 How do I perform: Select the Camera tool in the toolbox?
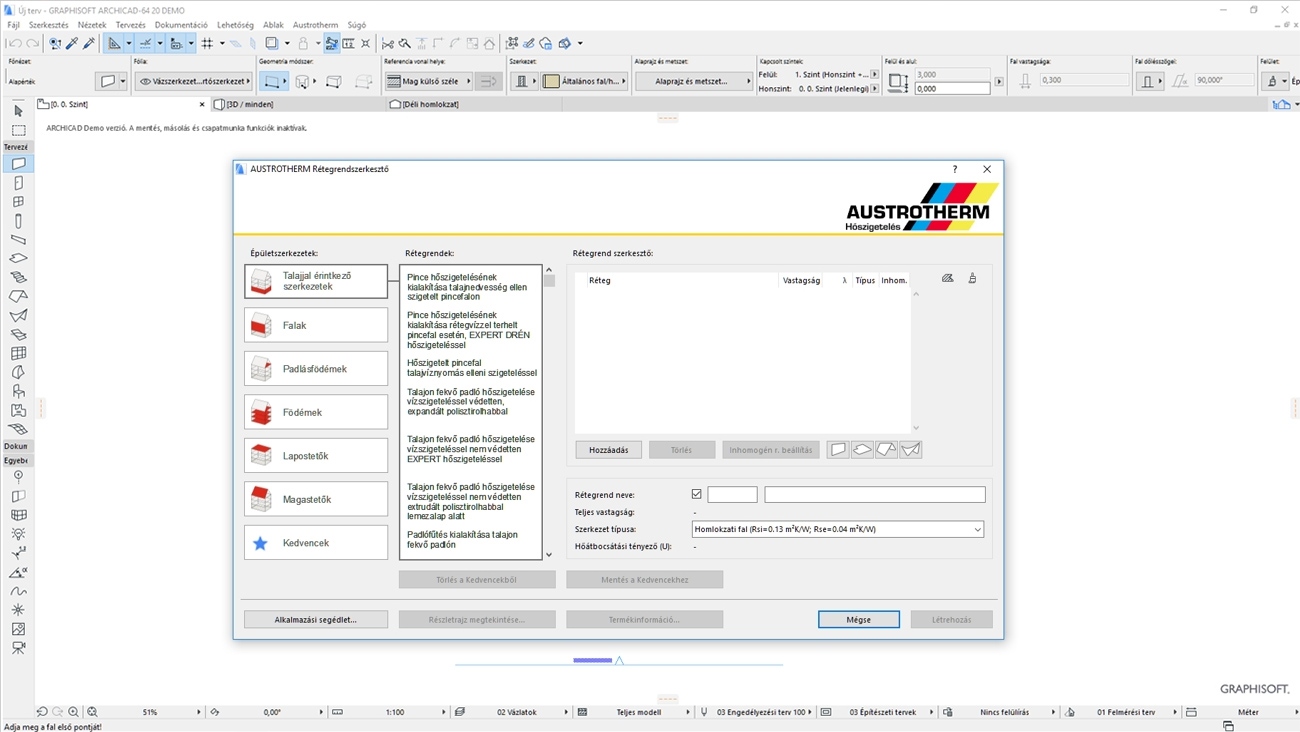[x=18, y=648]
